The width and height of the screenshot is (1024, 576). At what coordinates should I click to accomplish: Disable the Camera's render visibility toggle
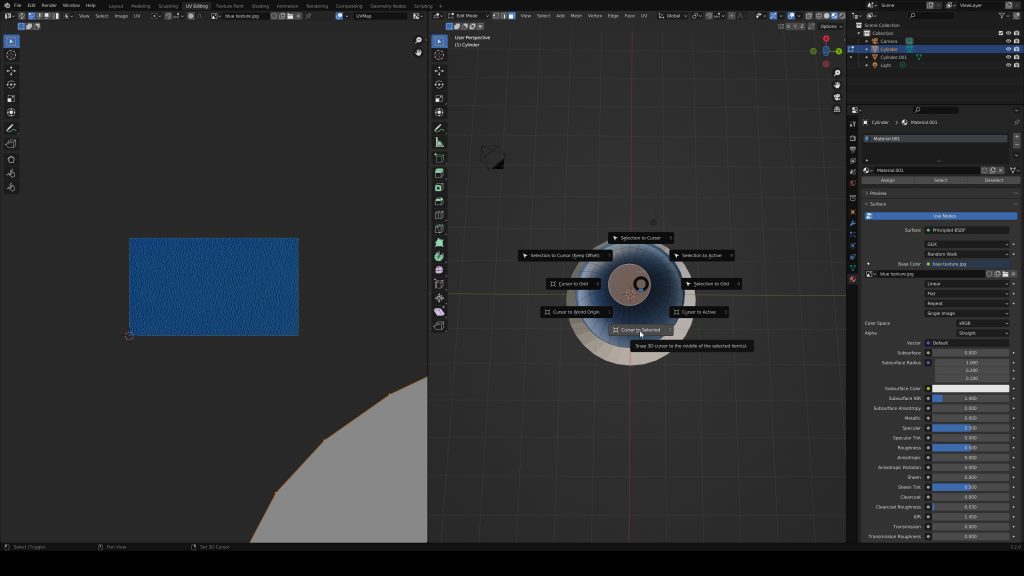coord(1016,41)
